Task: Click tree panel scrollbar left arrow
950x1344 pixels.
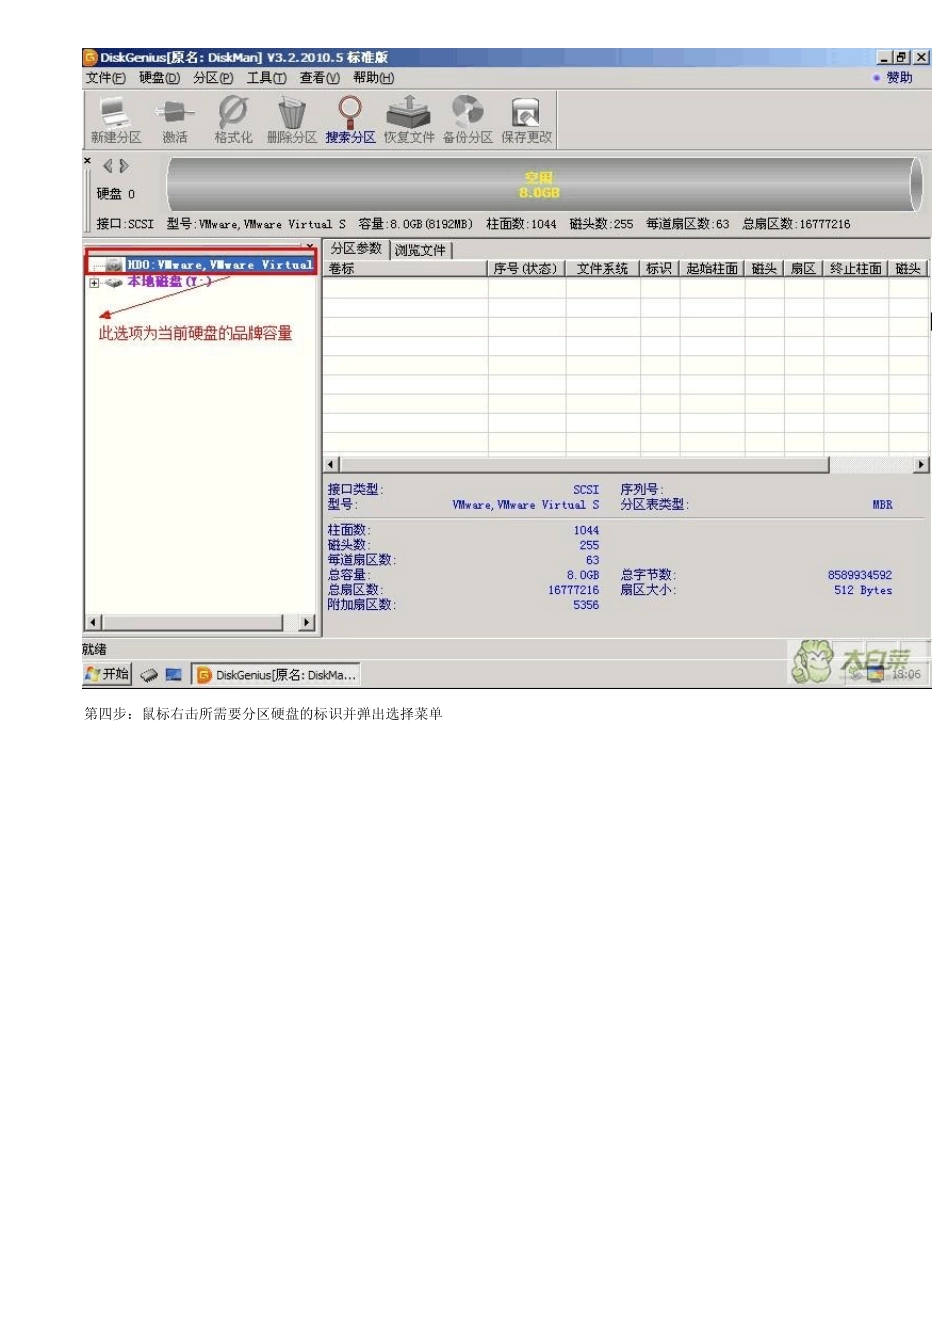Action: [x=93, y=622]
